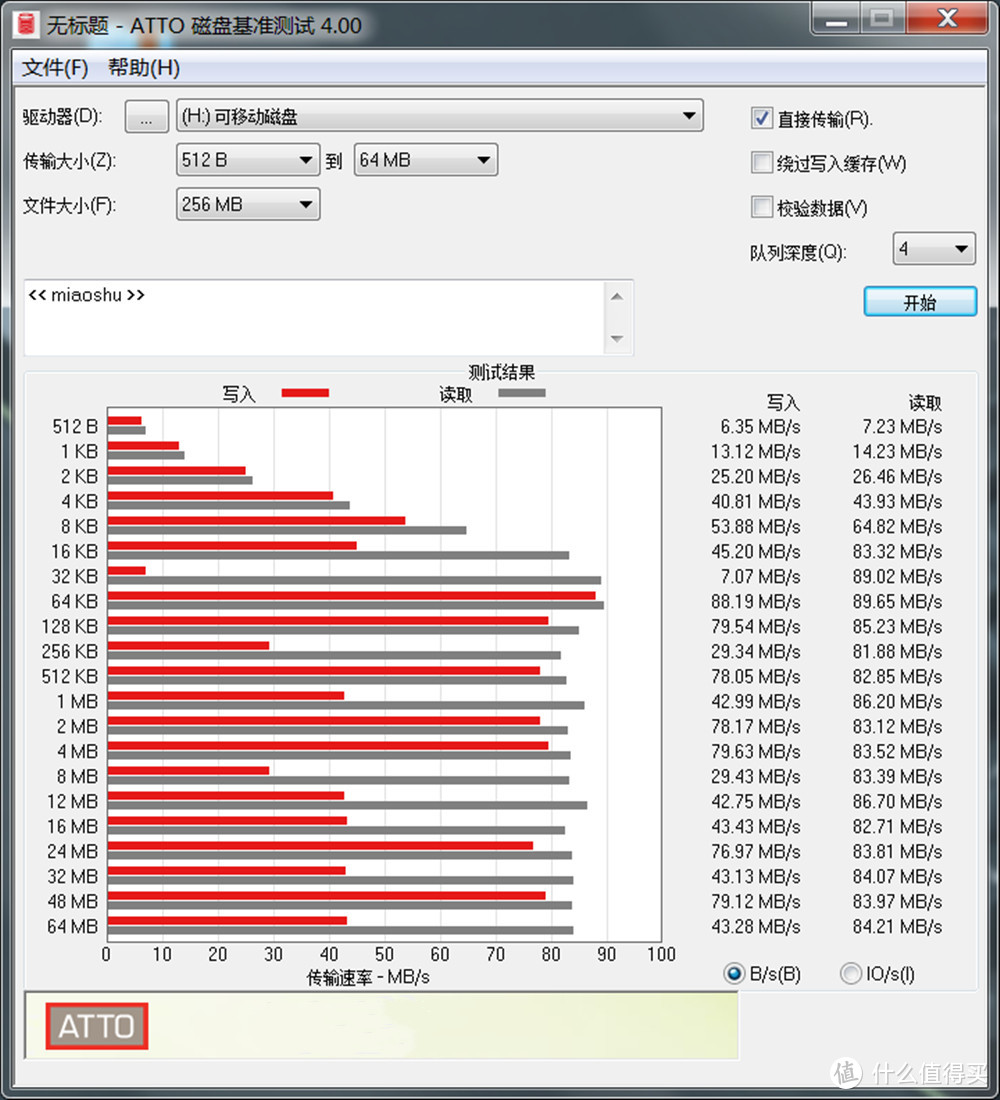The image size is (1000, 1100).
Task: Click the write value 40.81 MB/s
Action: pos(756,502)
